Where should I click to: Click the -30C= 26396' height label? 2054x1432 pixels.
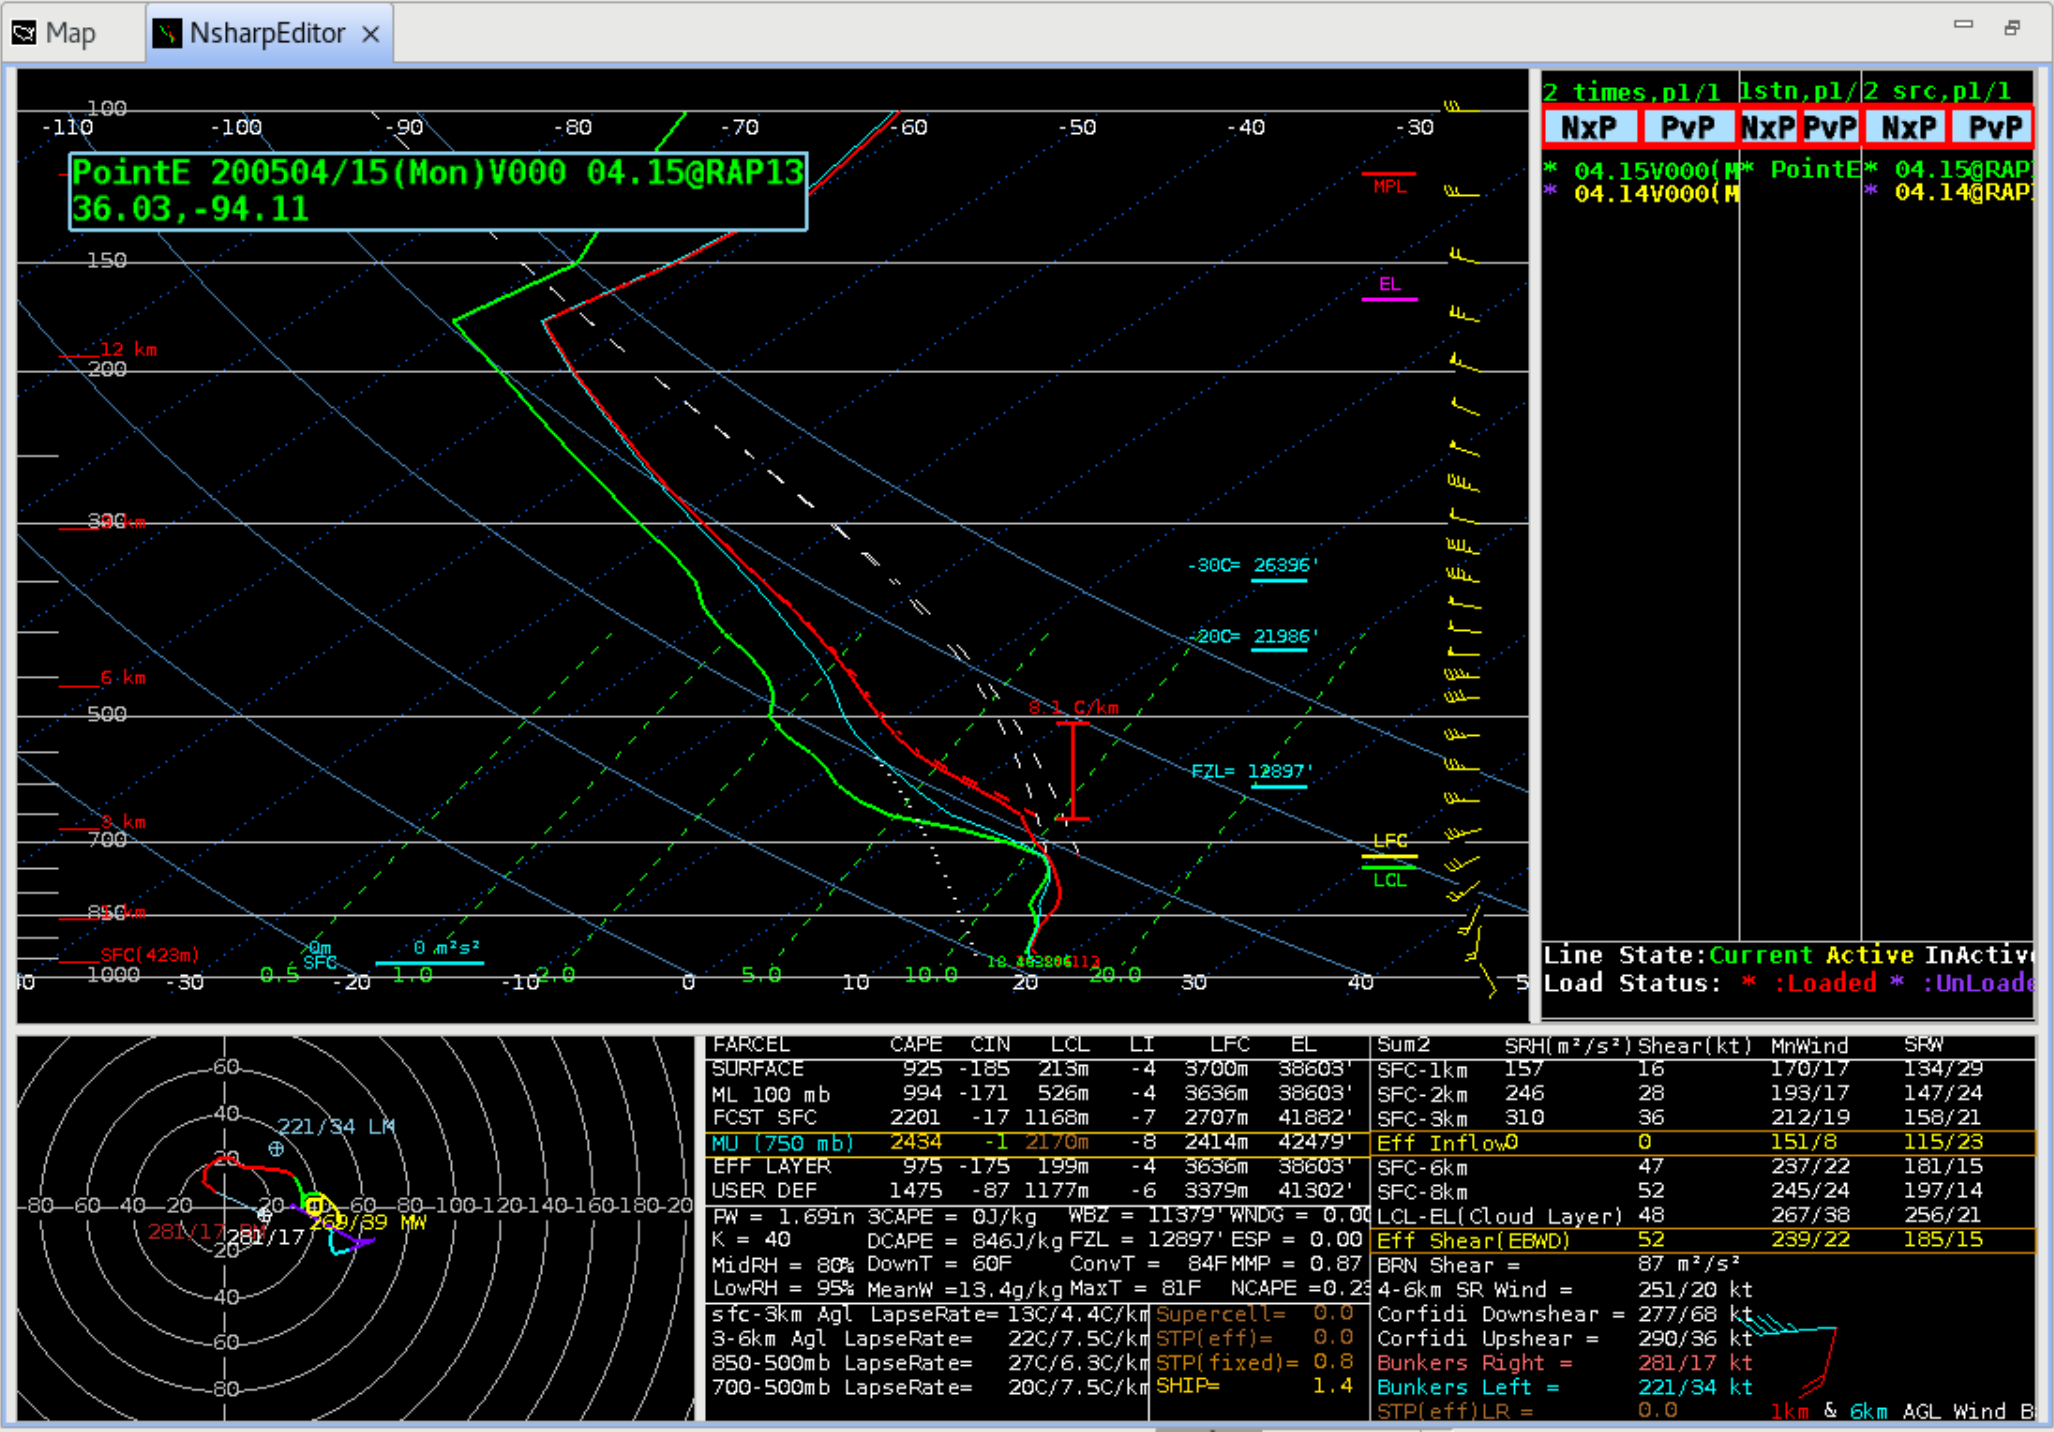tap(1253, 565)
